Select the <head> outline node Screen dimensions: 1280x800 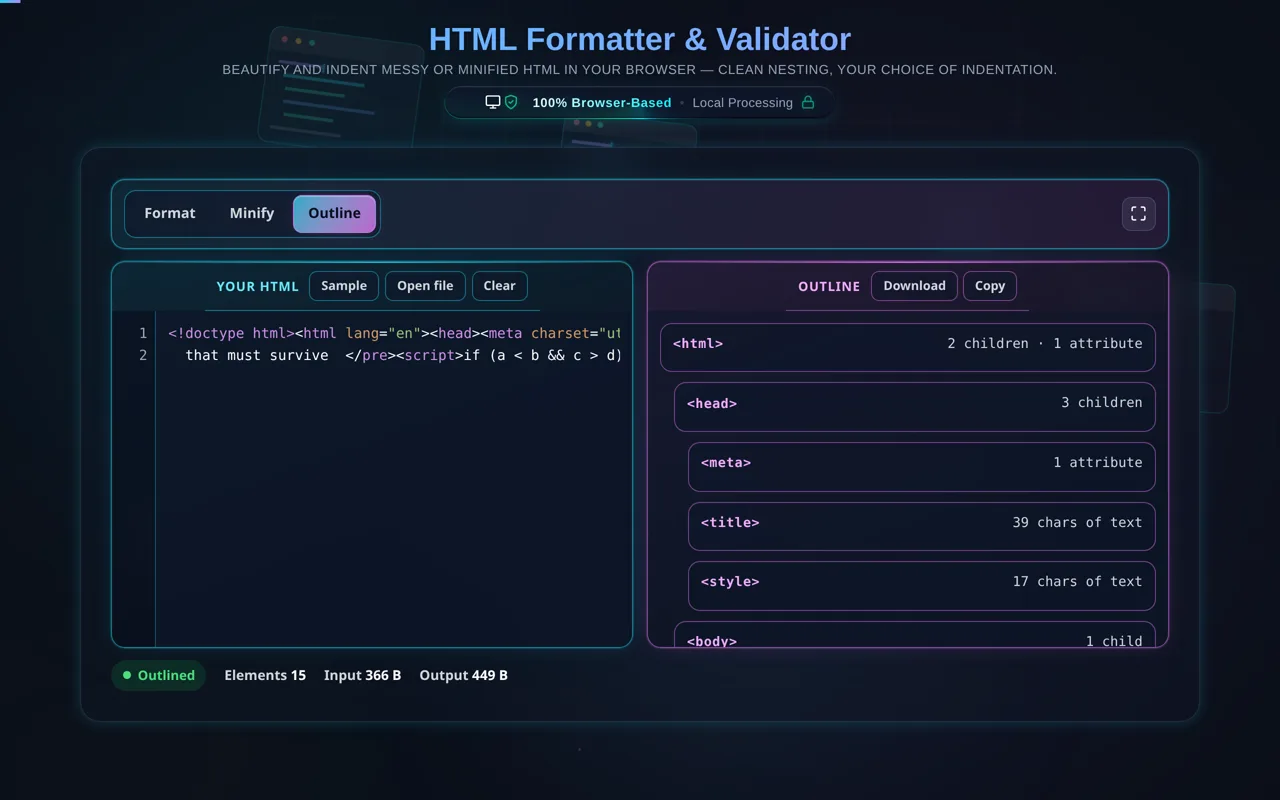(x=915, y=407)
